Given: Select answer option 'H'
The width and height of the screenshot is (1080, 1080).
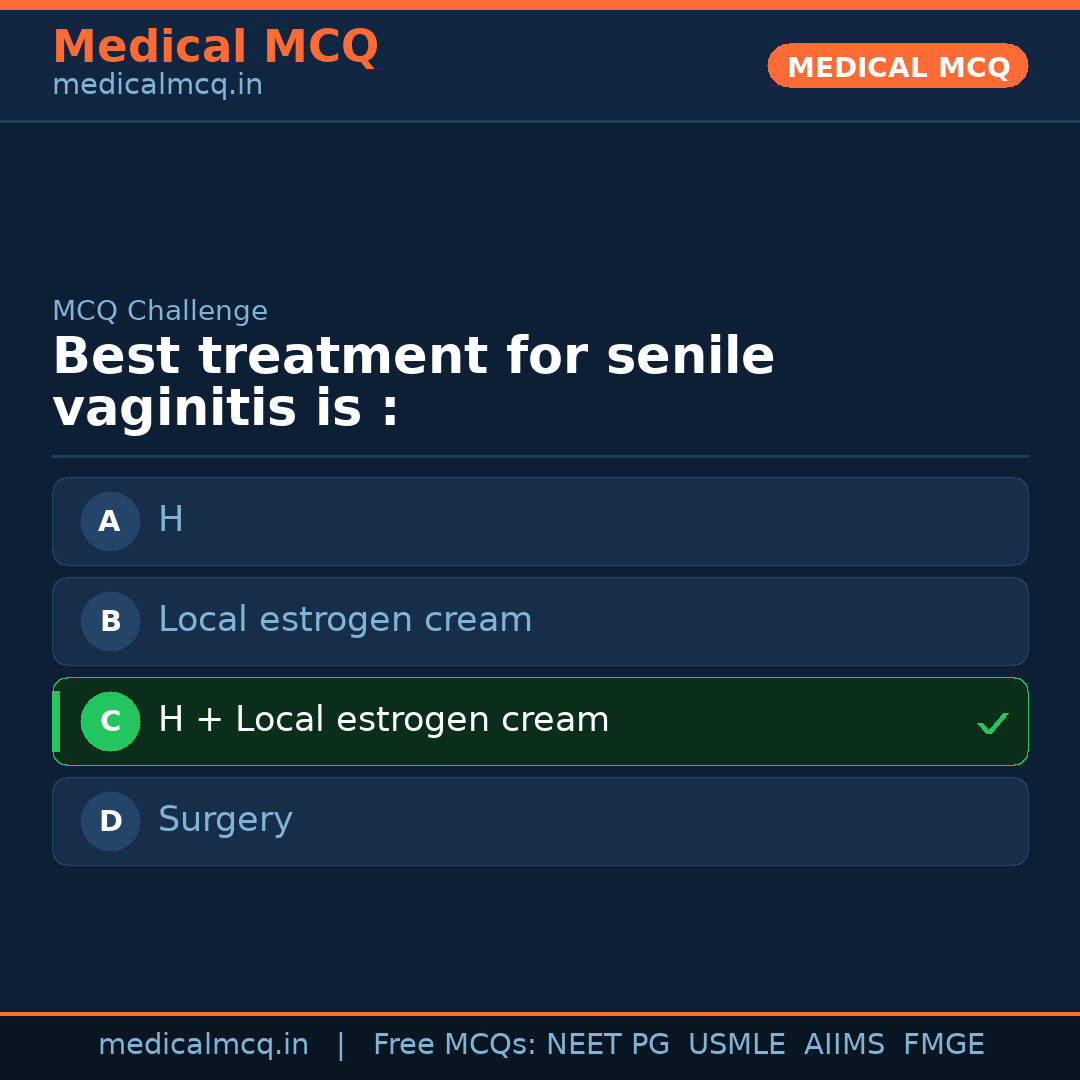Looking at the screenshot, I should [x=540, y=521].
